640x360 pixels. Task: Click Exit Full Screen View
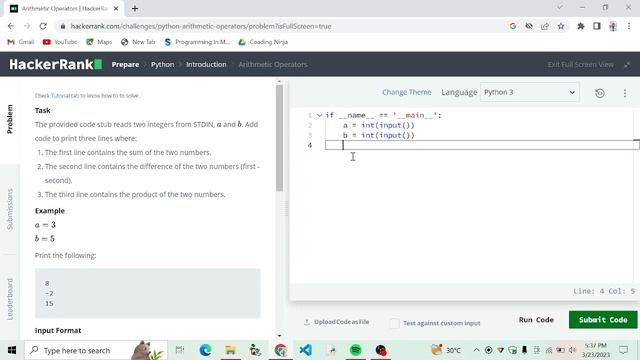click(x=580, y=64)
